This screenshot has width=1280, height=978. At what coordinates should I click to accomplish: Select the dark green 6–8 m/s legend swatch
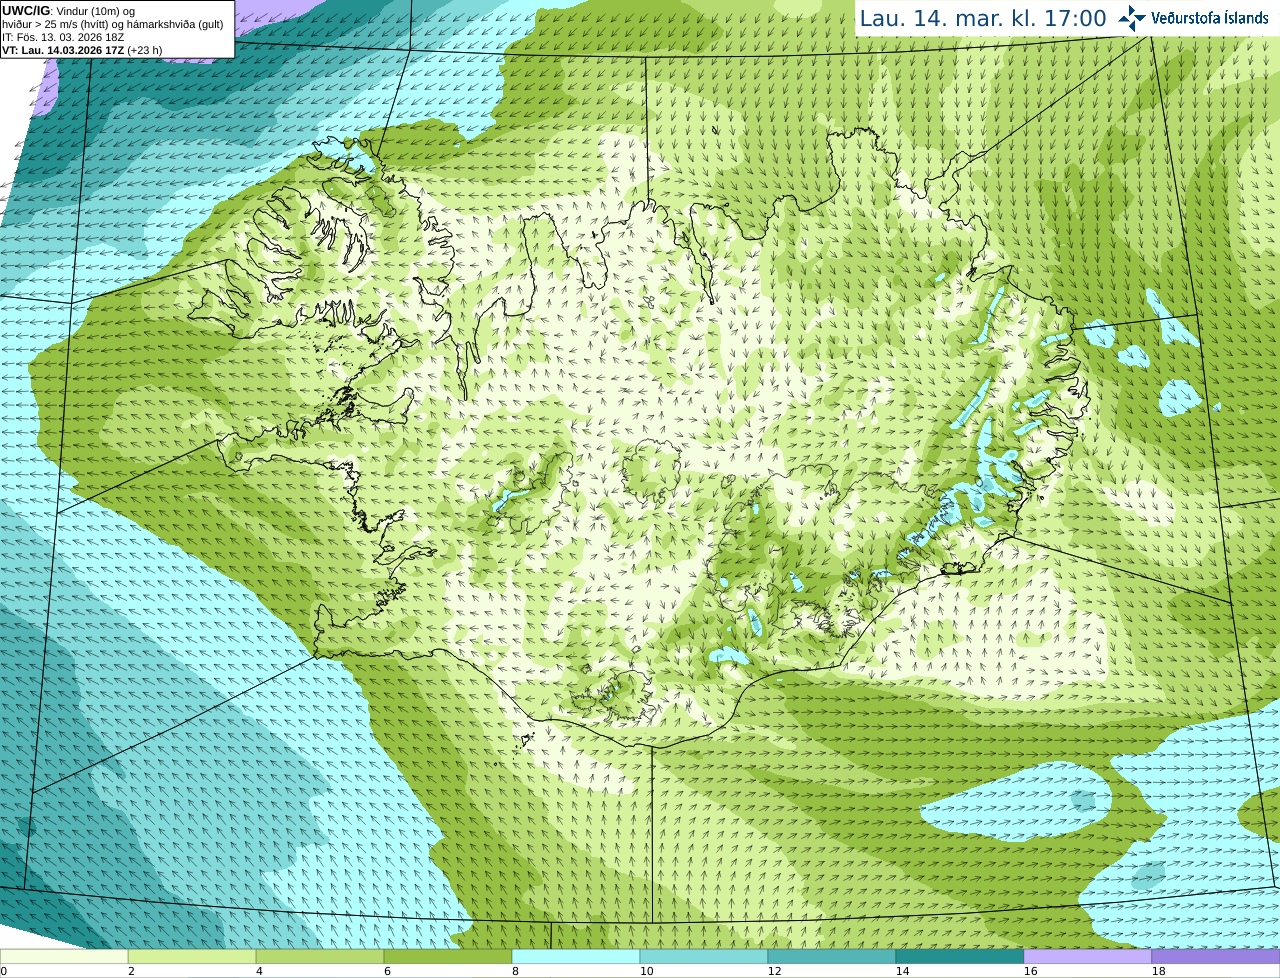pyautogui.click(x=448, y=957)
